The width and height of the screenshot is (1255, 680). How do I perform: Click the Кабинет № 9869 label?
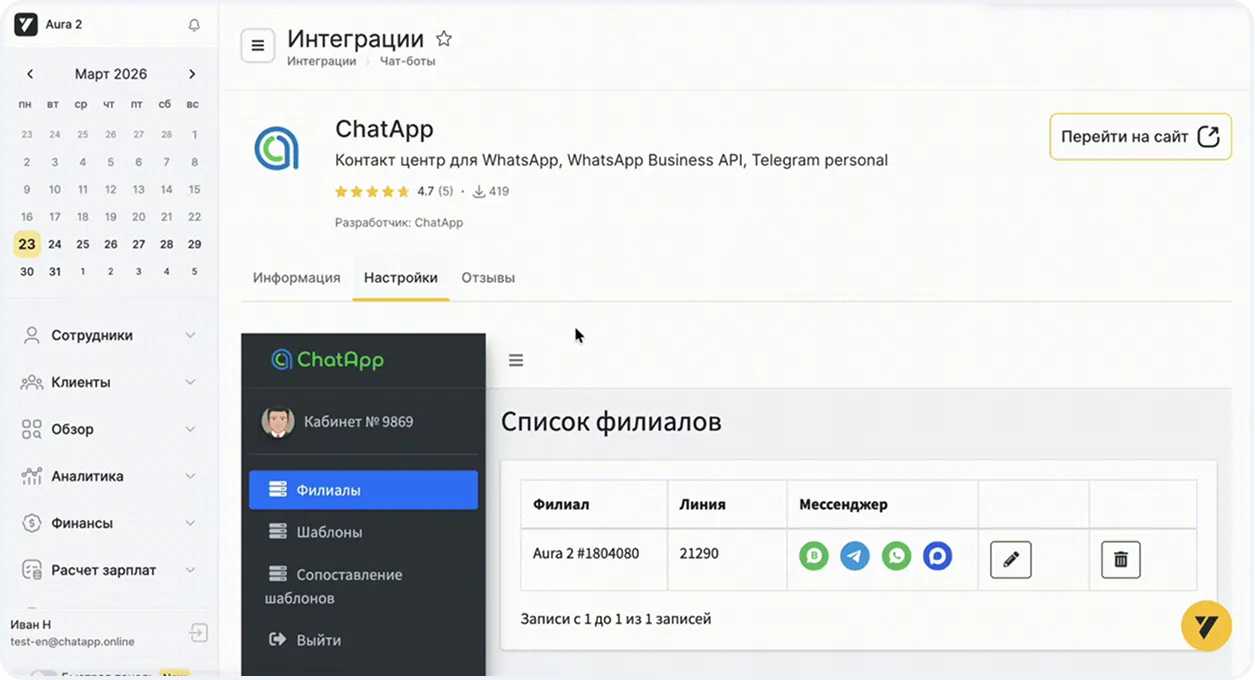[x=358, y=422]
